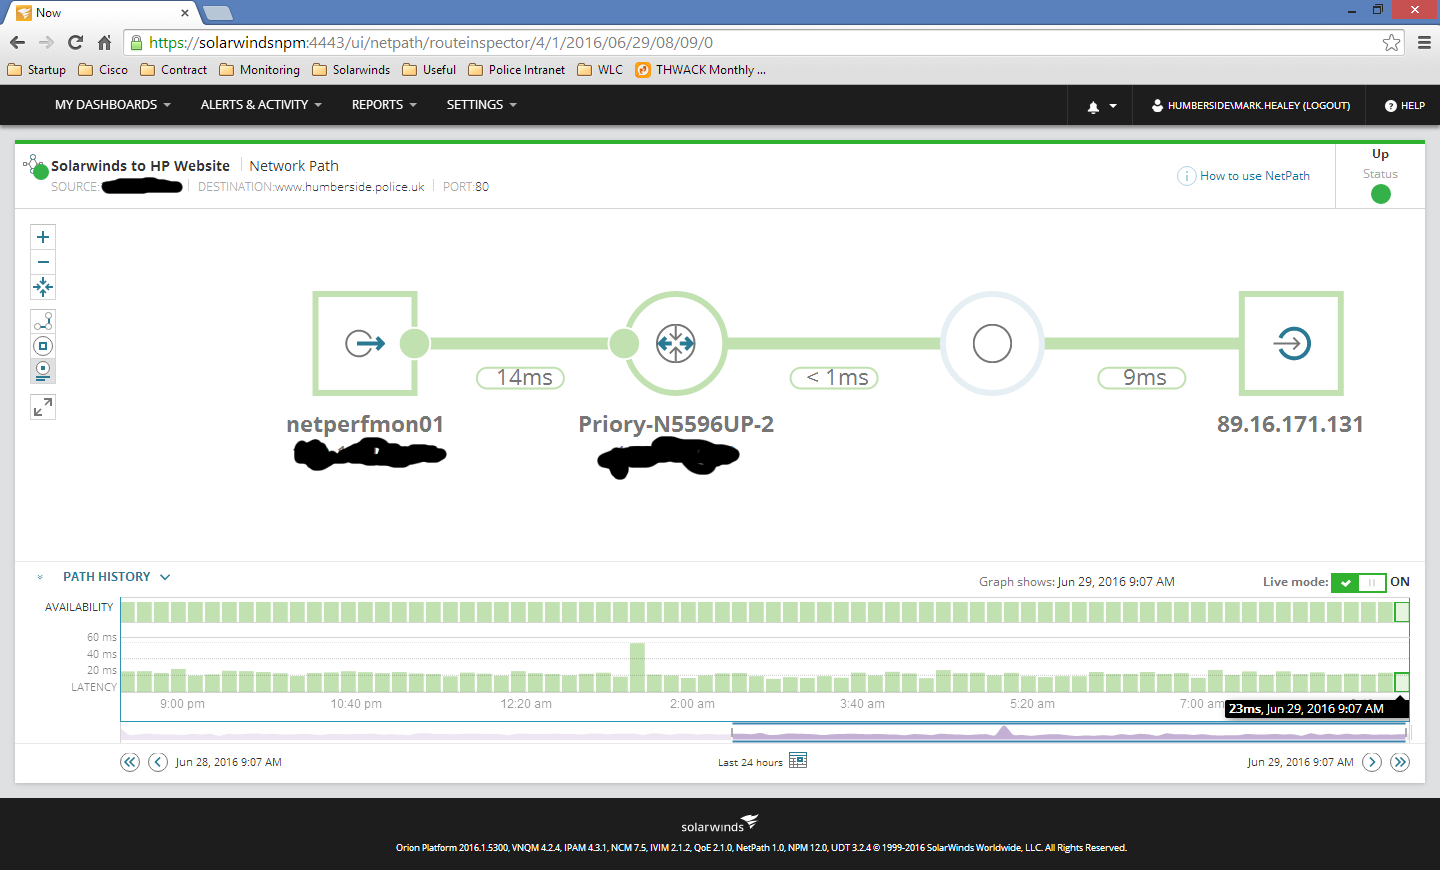Click the Solarwinds to HP Website title
Screen dimensions: 1440x870
140,166
